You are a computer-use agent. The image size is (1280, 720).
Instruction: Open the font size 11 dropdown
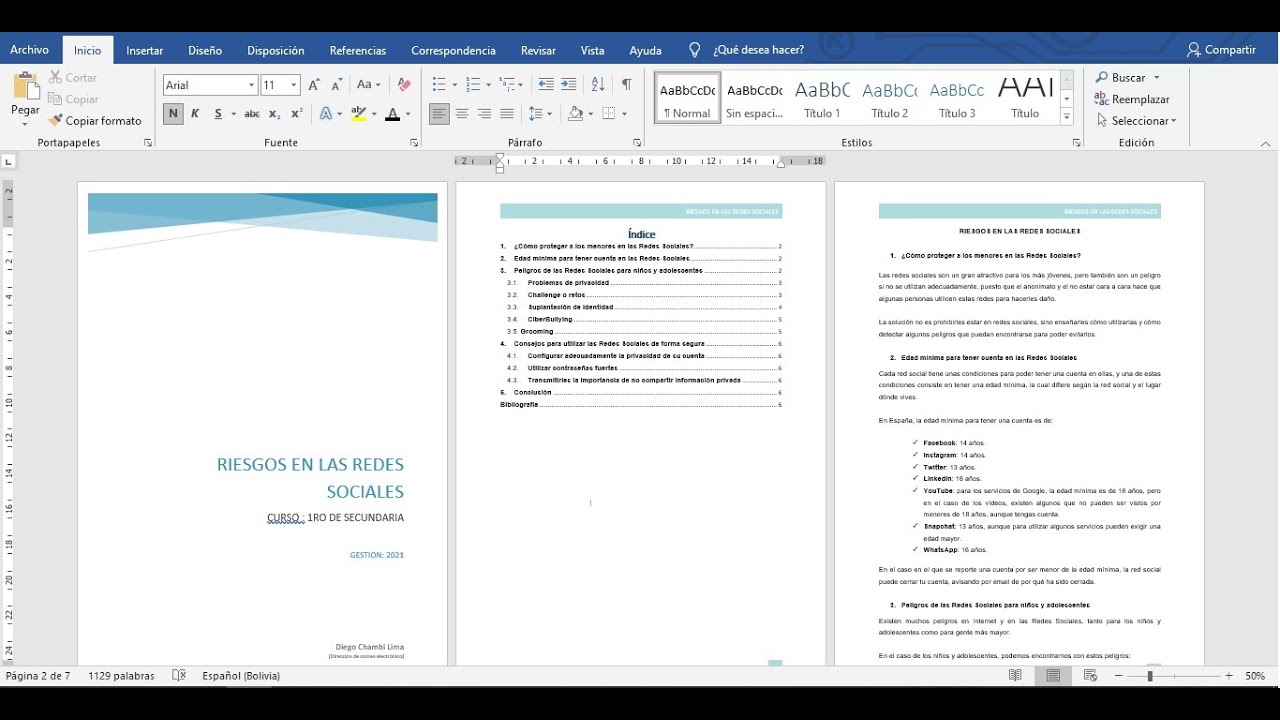pos(294,86)
